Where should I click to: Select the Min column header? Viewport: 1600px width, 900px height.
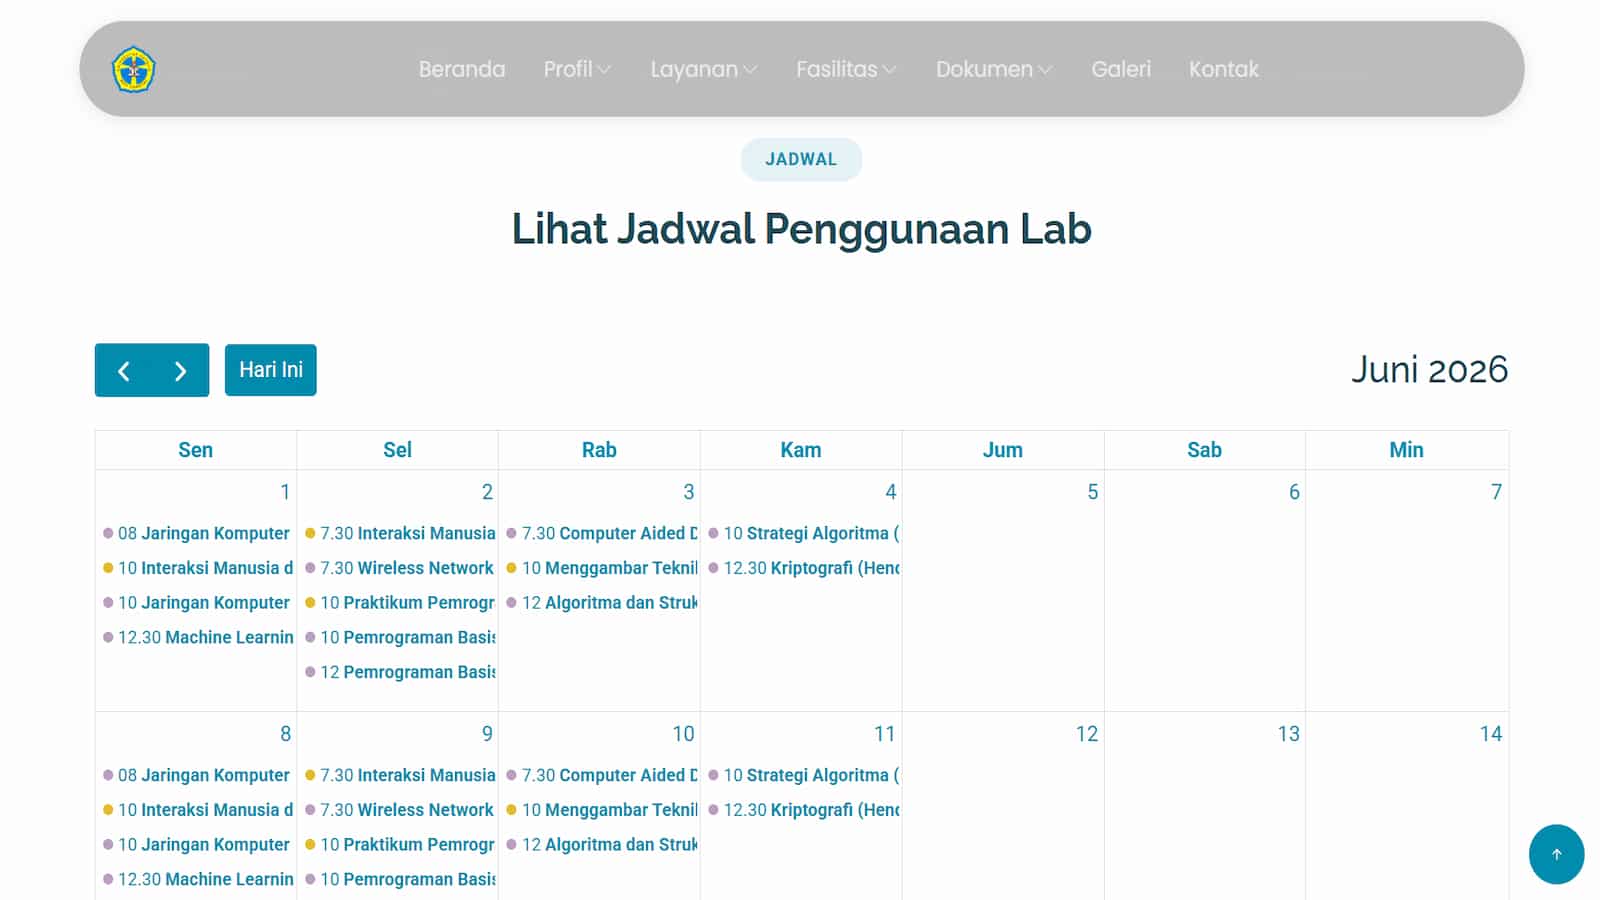click(1406, 450)
